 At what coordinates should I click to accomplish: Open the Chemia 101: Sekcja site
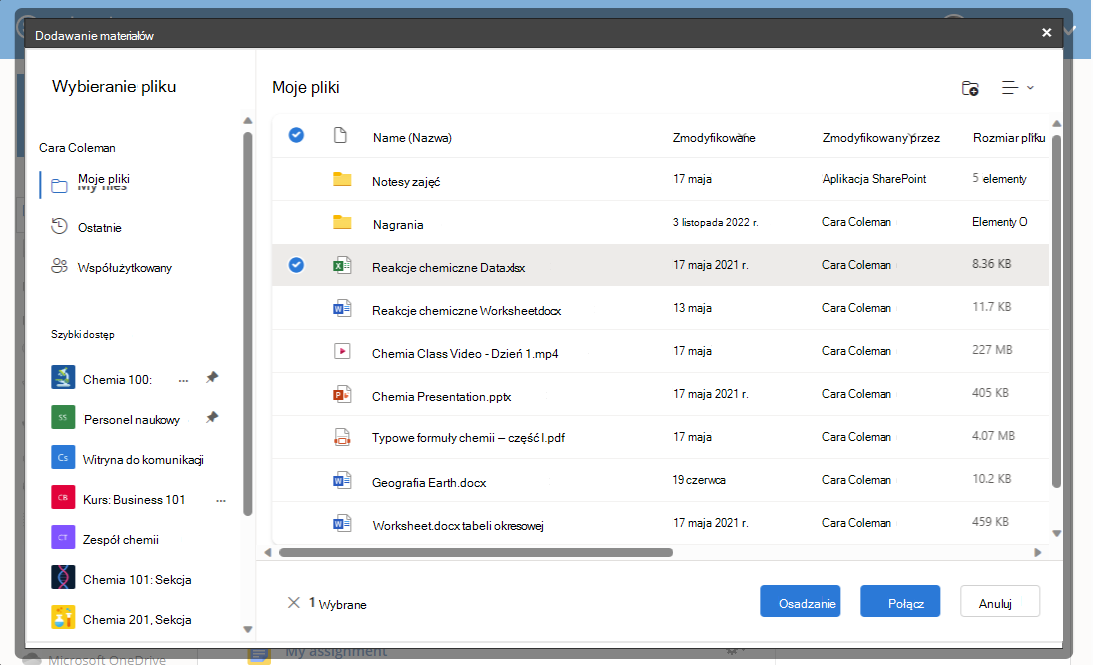click(137, 580)
